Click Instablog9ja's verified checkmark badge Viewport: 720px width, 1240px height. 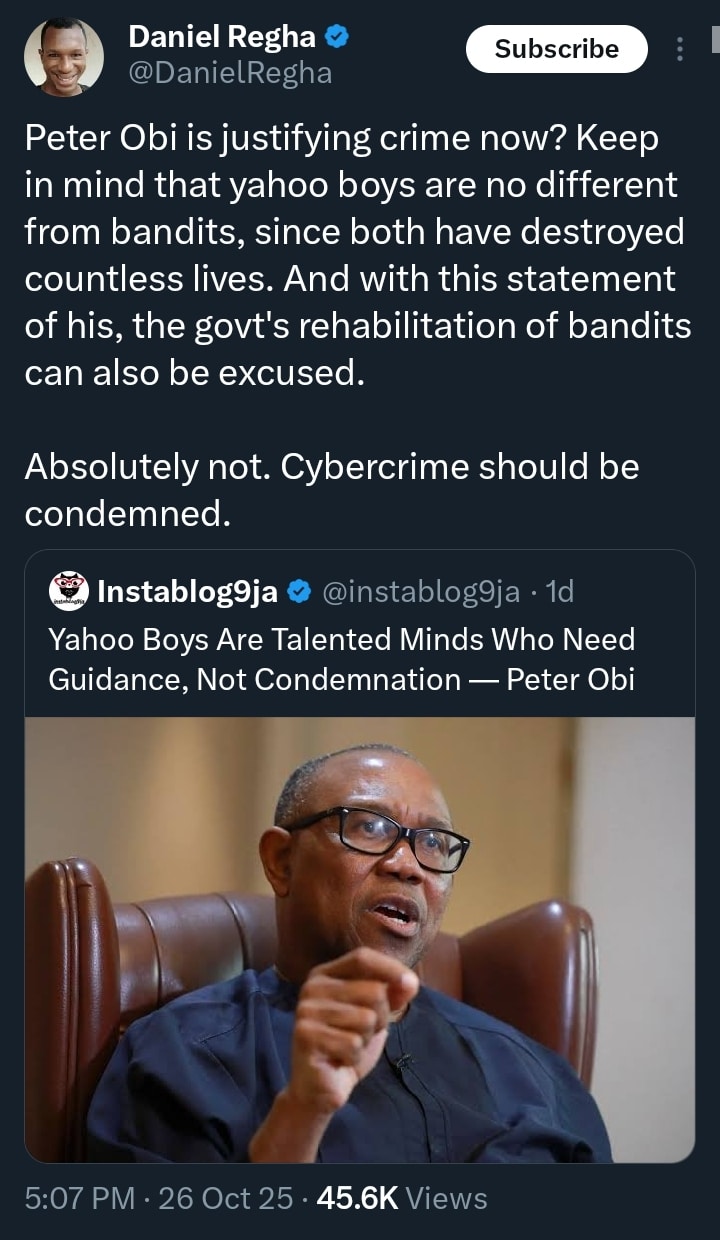click(298, 593)
